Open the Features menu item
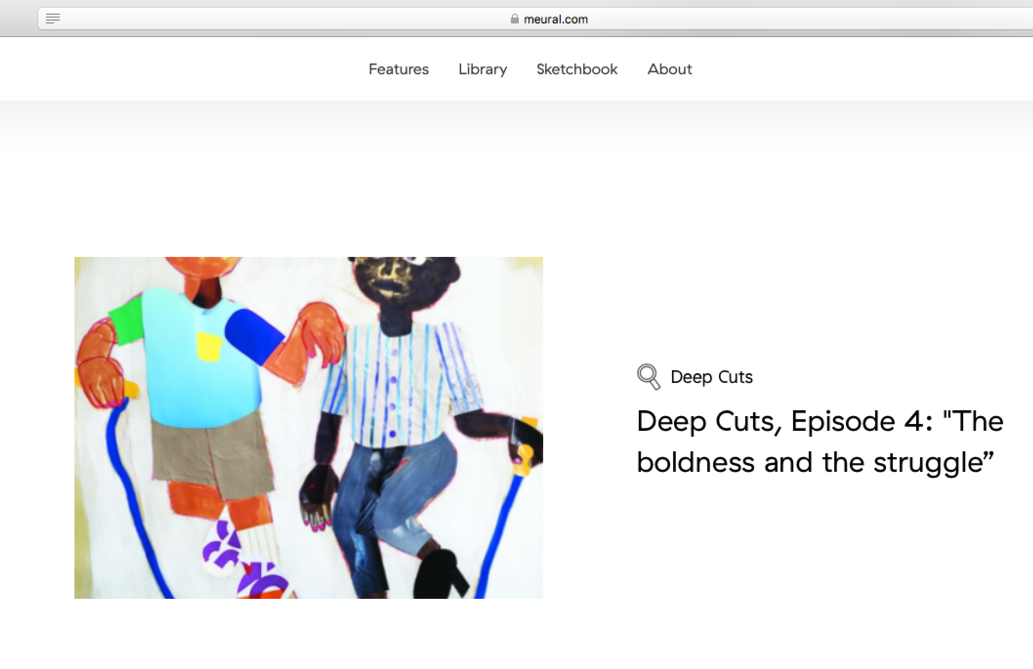 [399, 69]
